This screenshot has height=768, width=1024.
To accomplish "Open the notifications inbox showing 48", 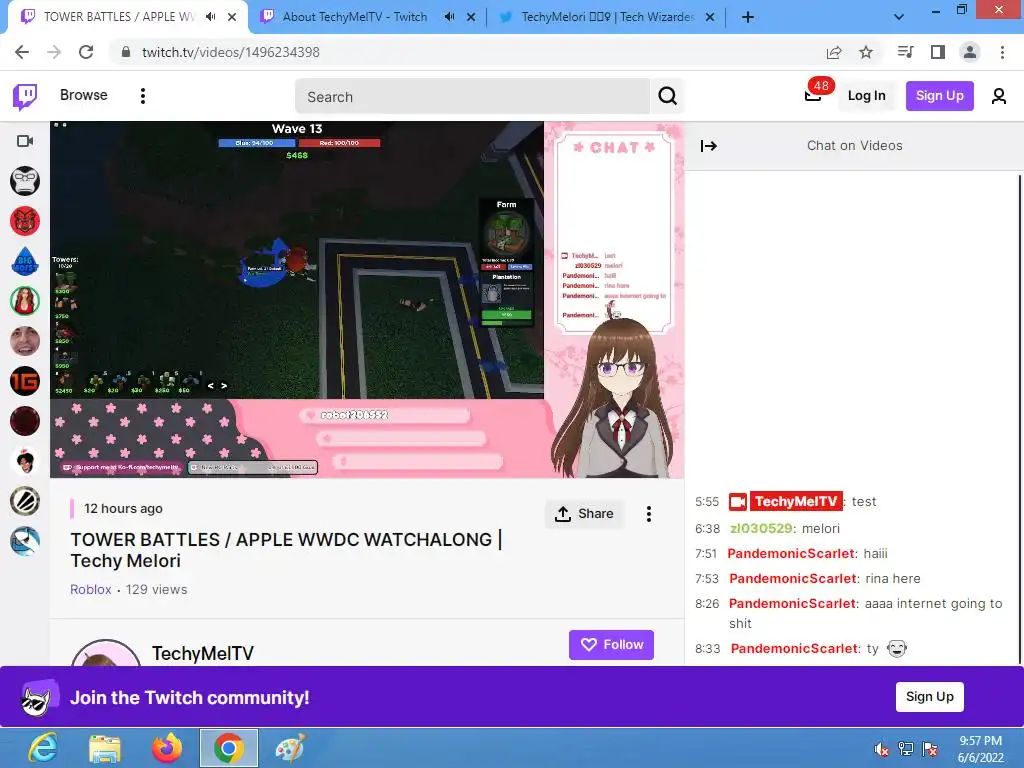I will [813, 95].
